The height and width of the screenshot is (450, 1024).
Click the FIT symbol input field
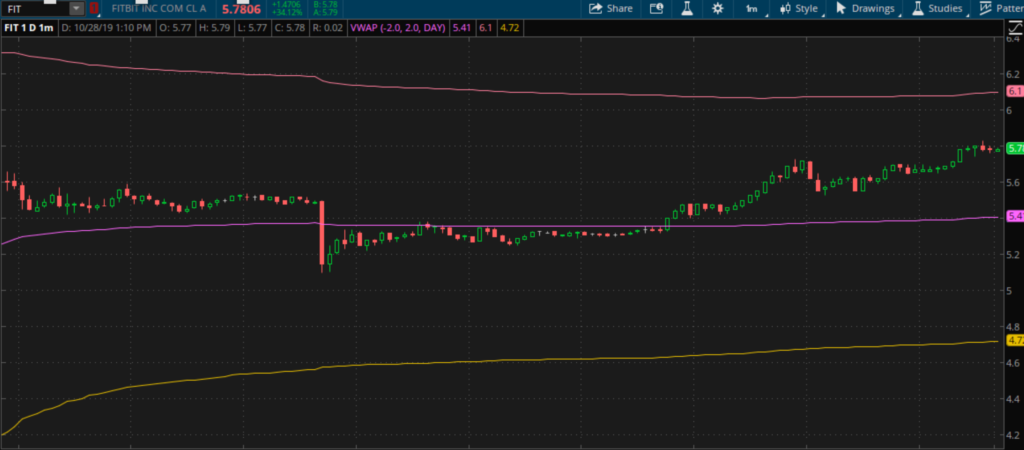coord(35,8)
